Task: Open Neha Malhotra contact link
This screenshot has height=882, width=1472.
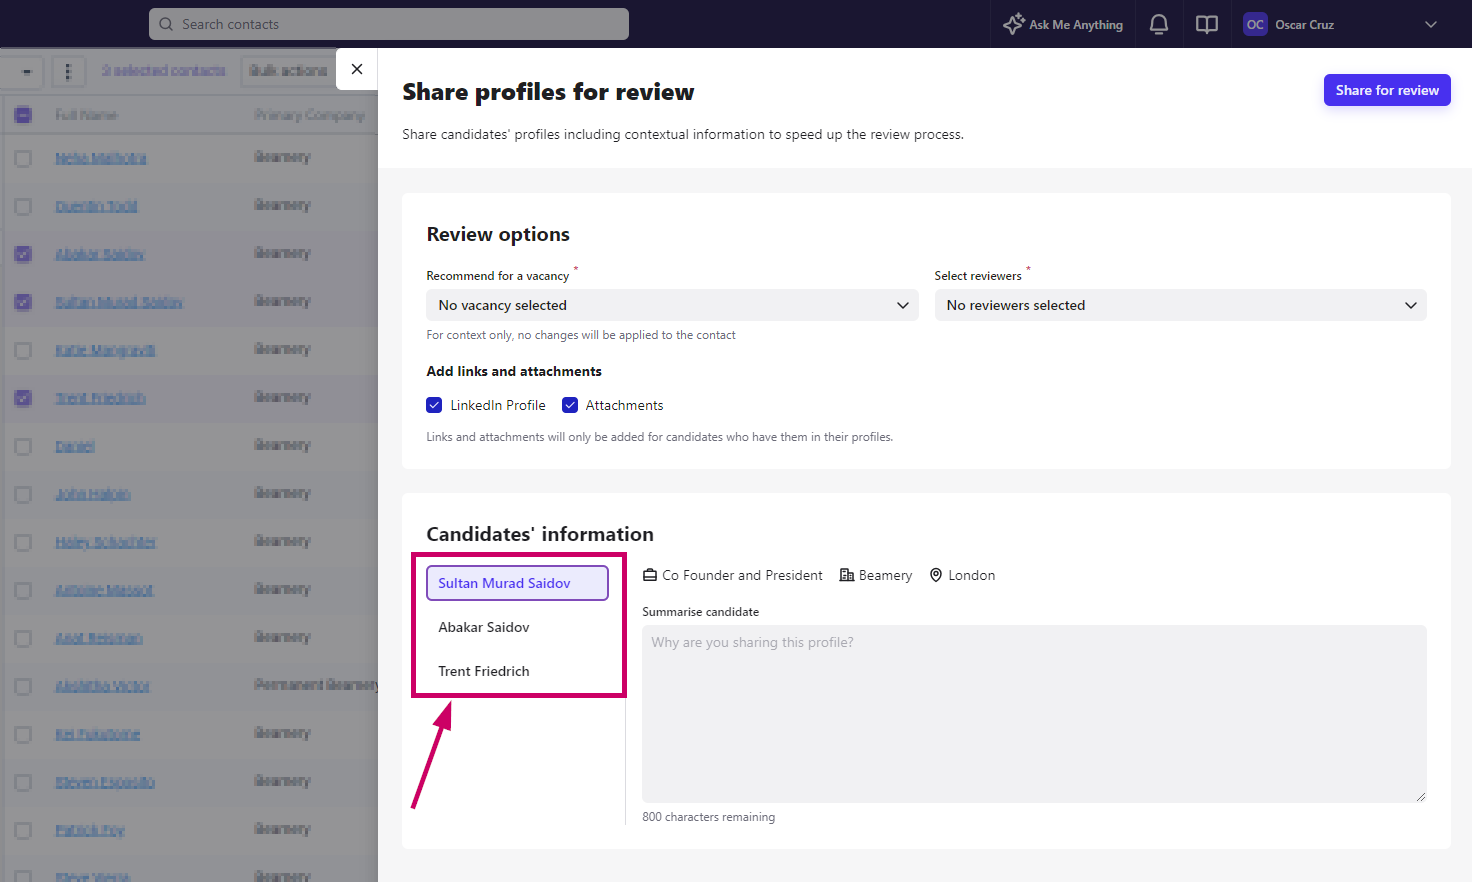Action: click(x=101, y=158)
